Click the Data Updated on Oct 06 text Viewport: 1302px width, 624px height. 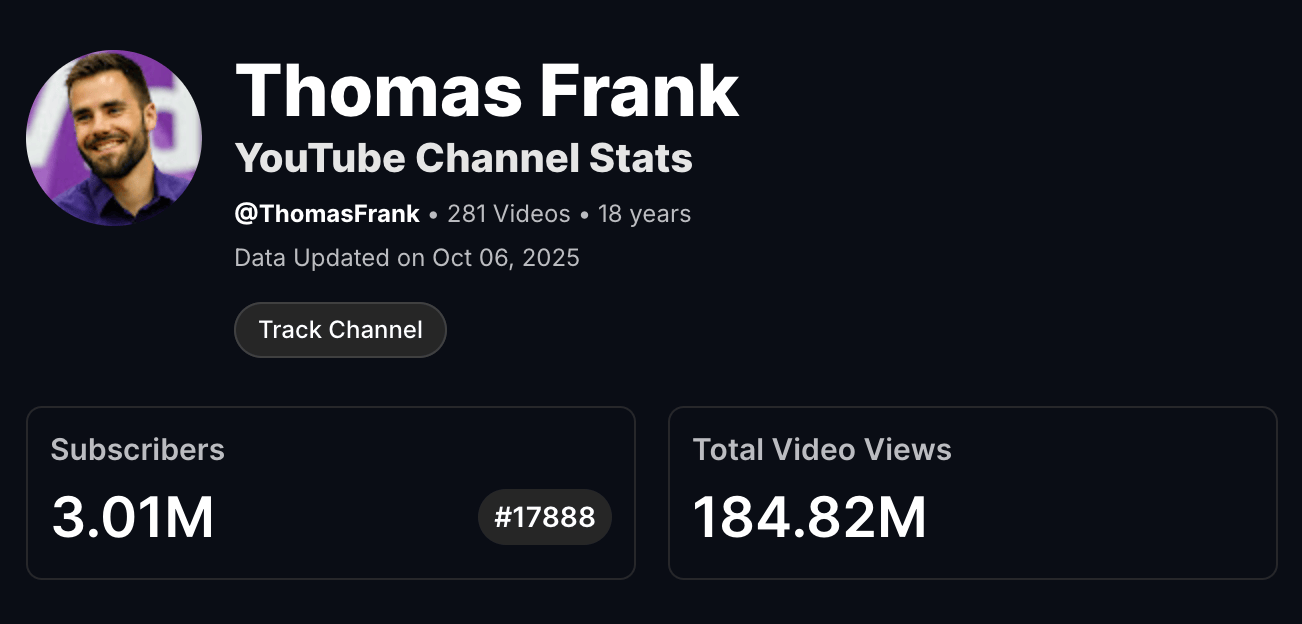click(405, 257)
